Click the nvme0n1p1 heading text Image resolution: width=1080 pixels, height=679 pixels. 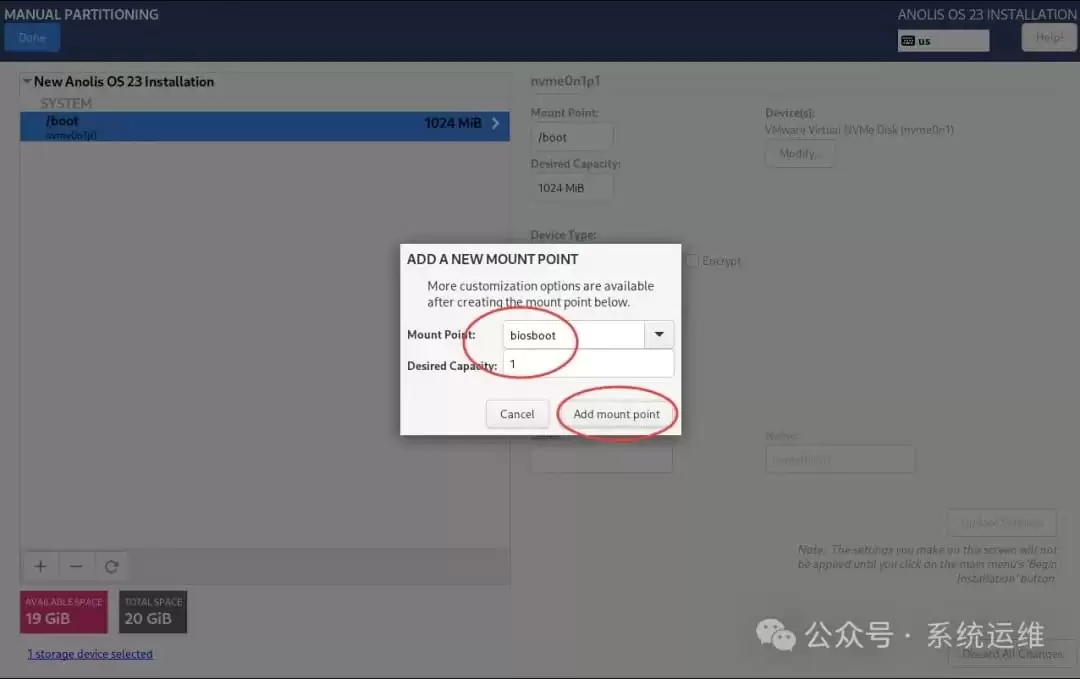pos(565,81)
